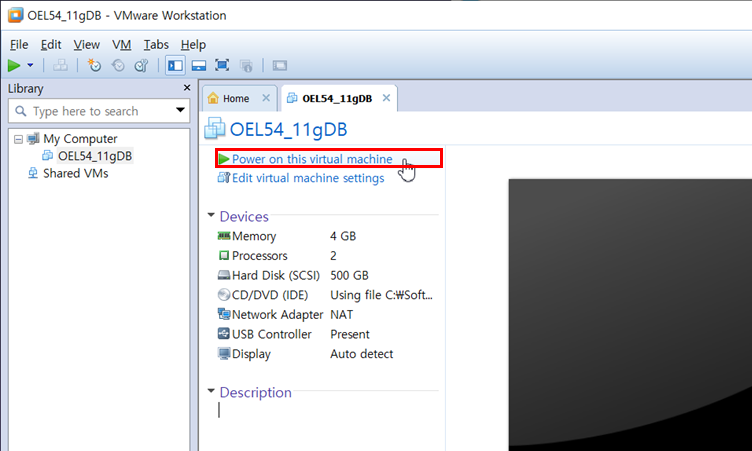Click the library search input field

pyautogui.click(x=99, y=111)
